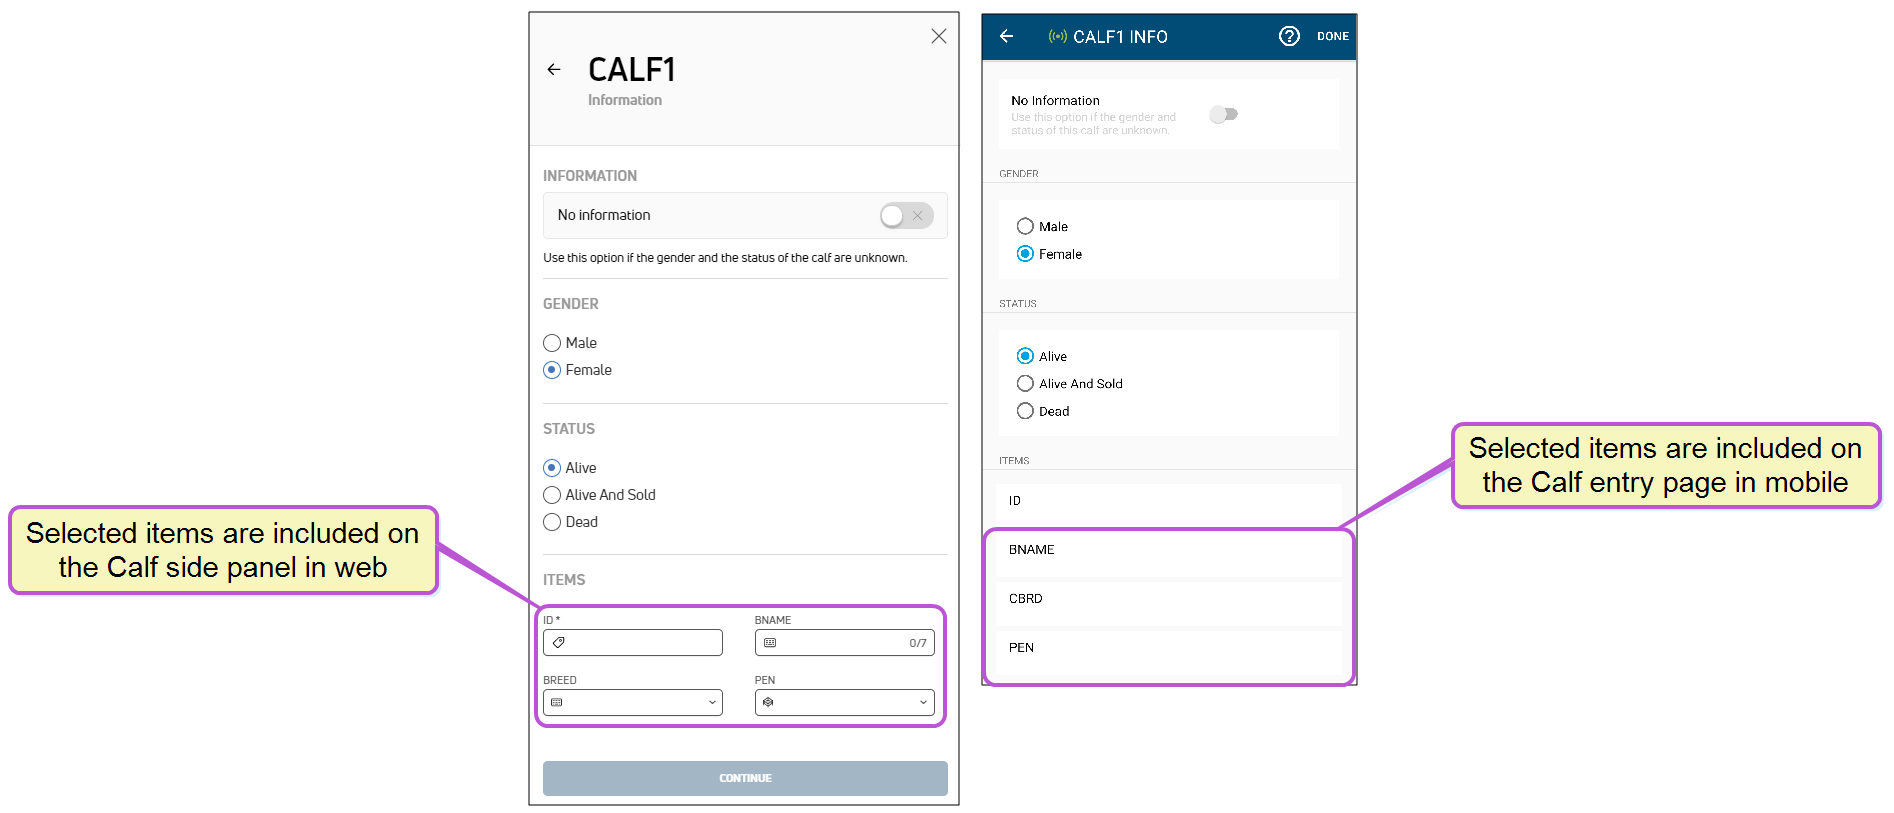
Task: Click the signal icon beside CALF1 INFO
Action: 1057,36
